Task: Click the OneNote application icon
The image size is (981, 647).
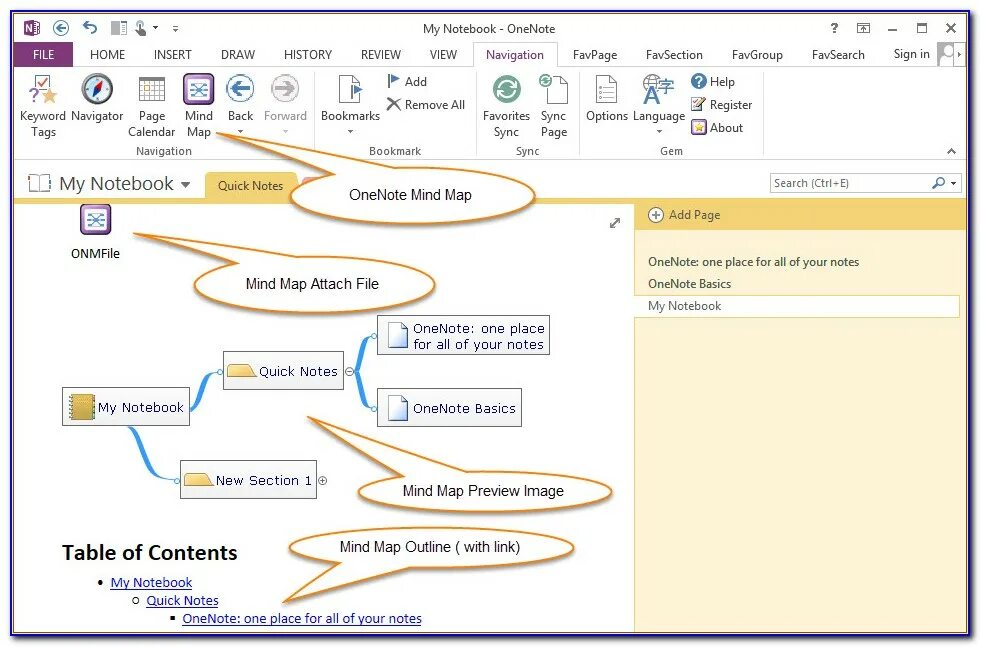Action: [31, 28]
